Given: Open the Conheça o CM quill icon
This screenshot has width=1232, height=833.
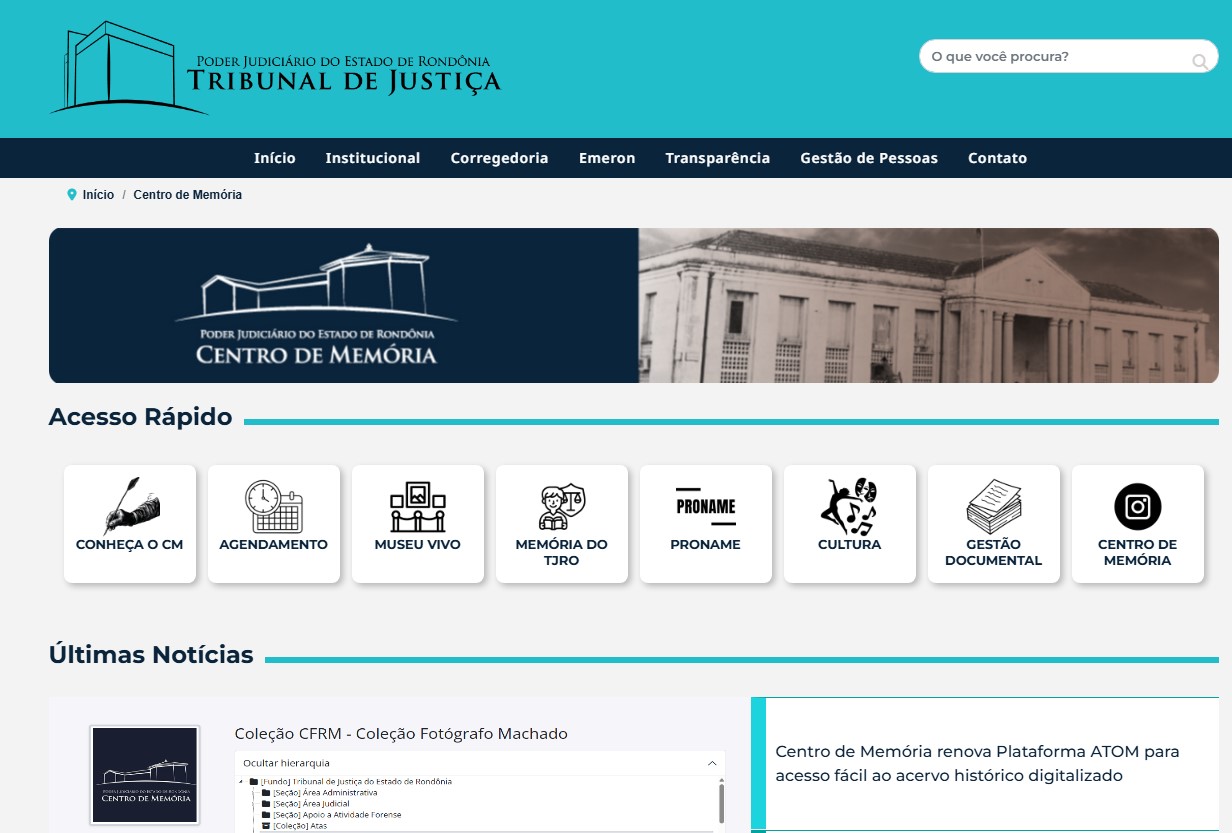Looking at the screenshot, I should coord(130,507).
